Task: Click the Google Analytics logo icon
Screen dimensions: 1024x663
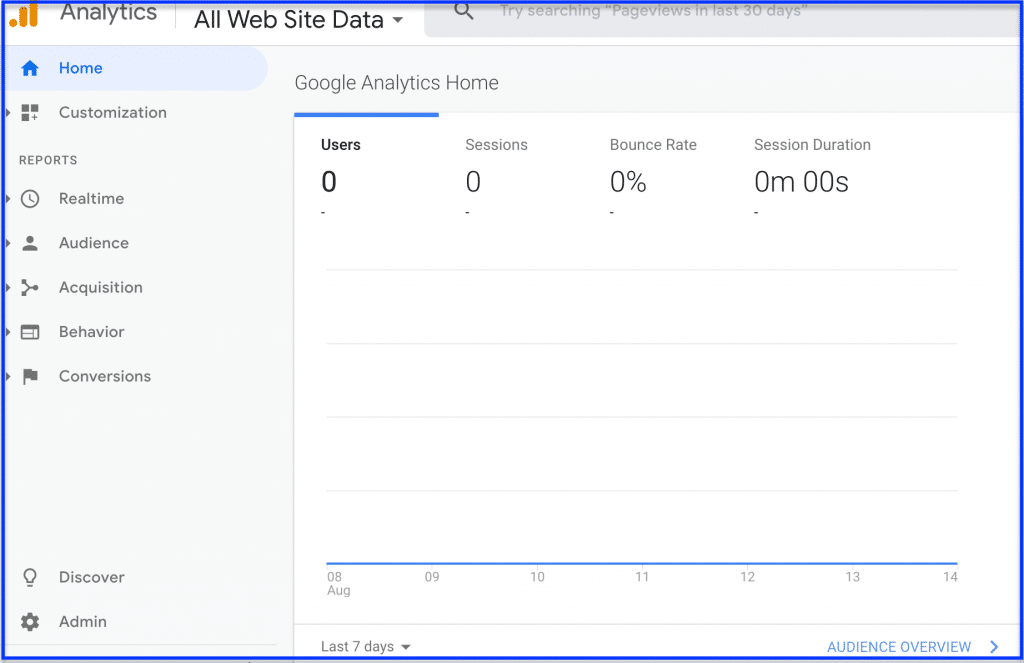Action: [x=24, y=15]
